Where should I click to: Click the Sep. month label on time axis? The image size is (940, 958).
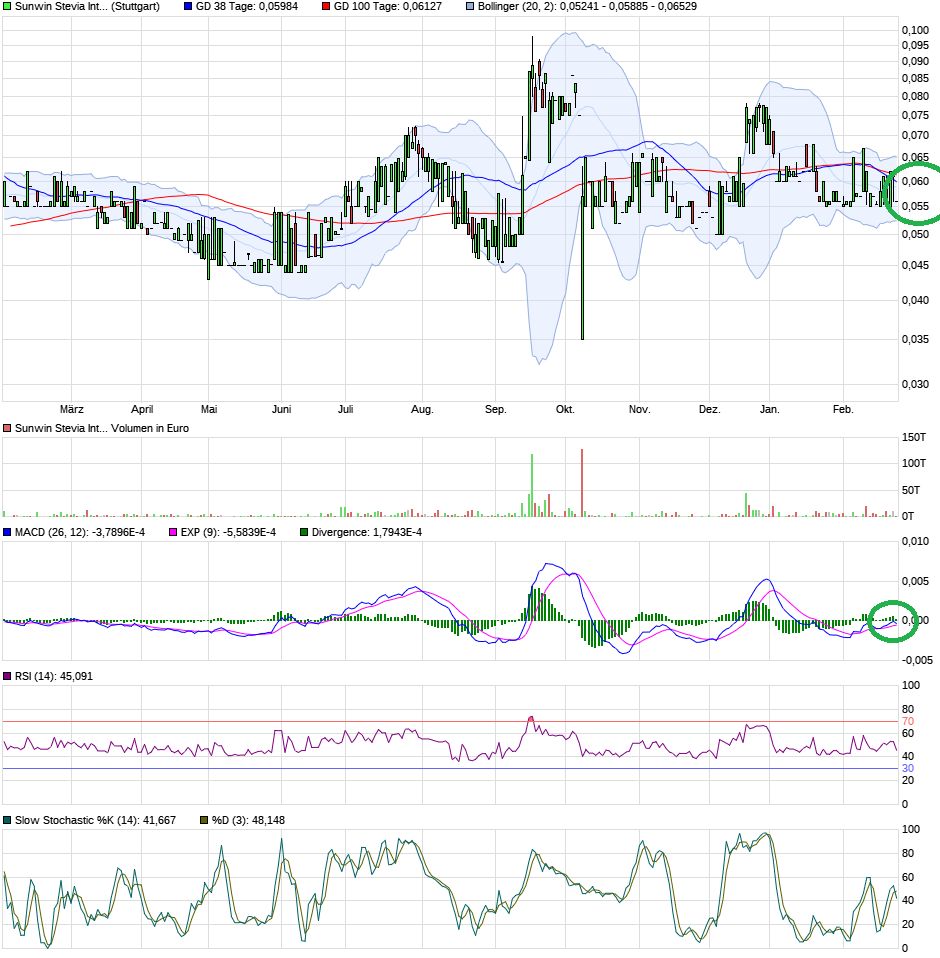[495, 409]
